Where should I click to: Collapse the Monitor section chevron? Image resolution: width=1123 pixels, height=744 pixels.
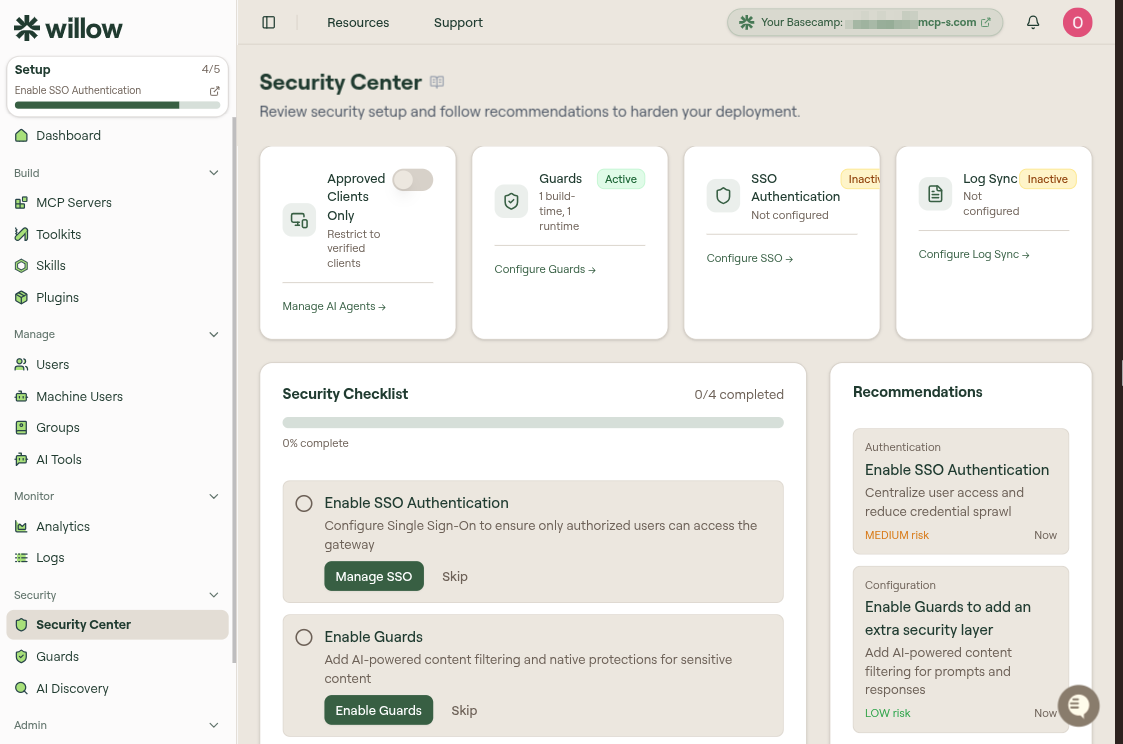213,496
